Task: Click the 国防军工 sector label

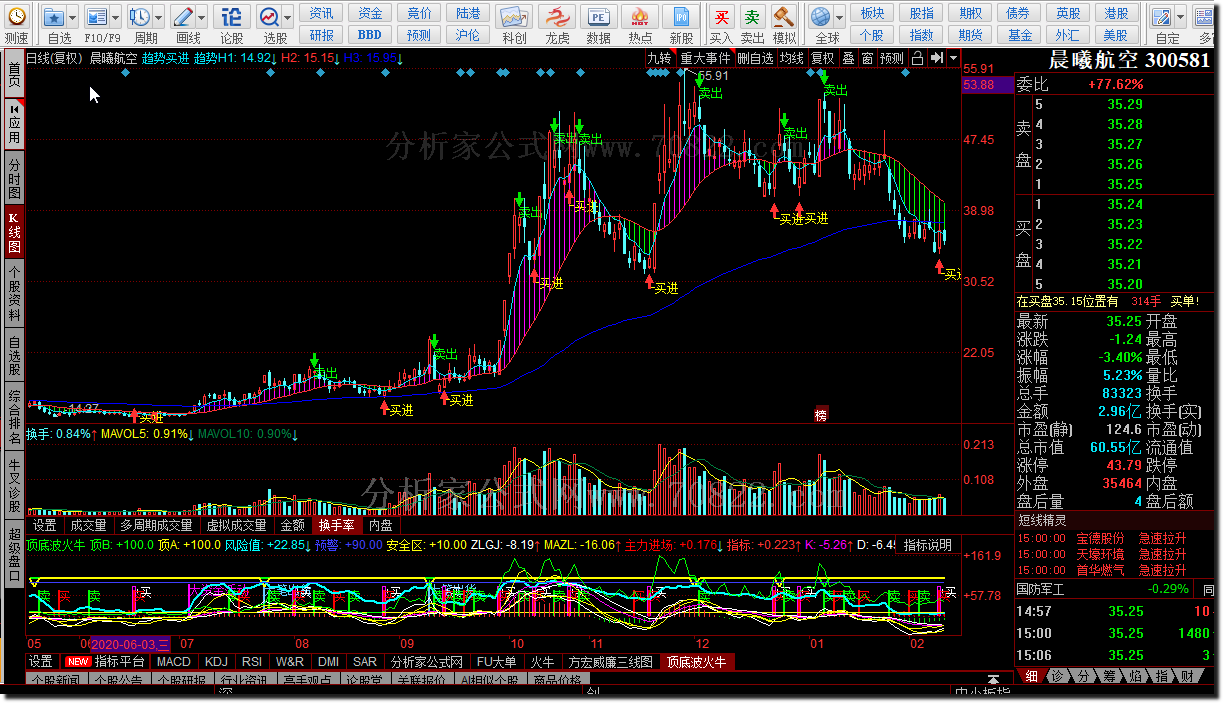Action: (1042, 589)
